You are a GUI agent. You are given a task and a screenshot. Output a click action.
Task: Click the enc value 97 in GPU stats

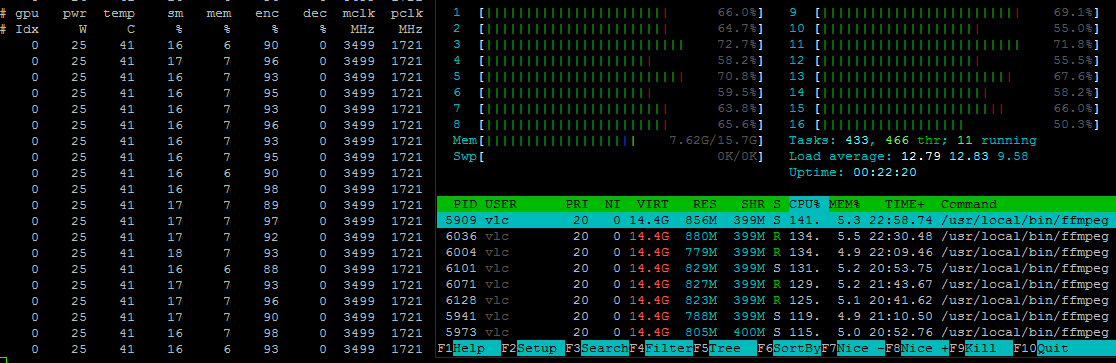[270, 221]
